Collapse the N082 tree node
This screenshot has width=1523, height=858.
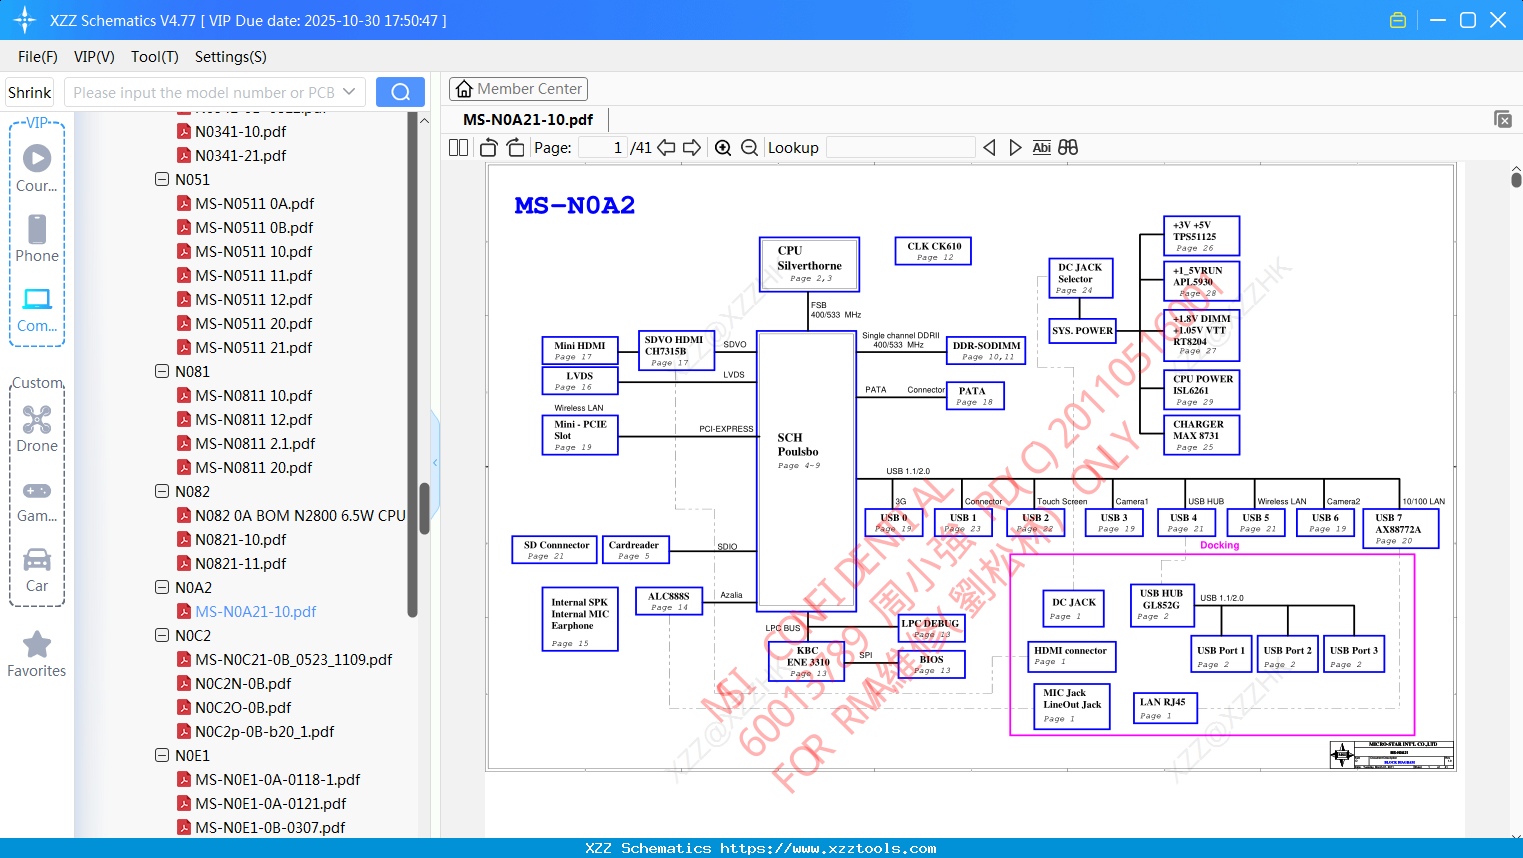tap(162, 492)
